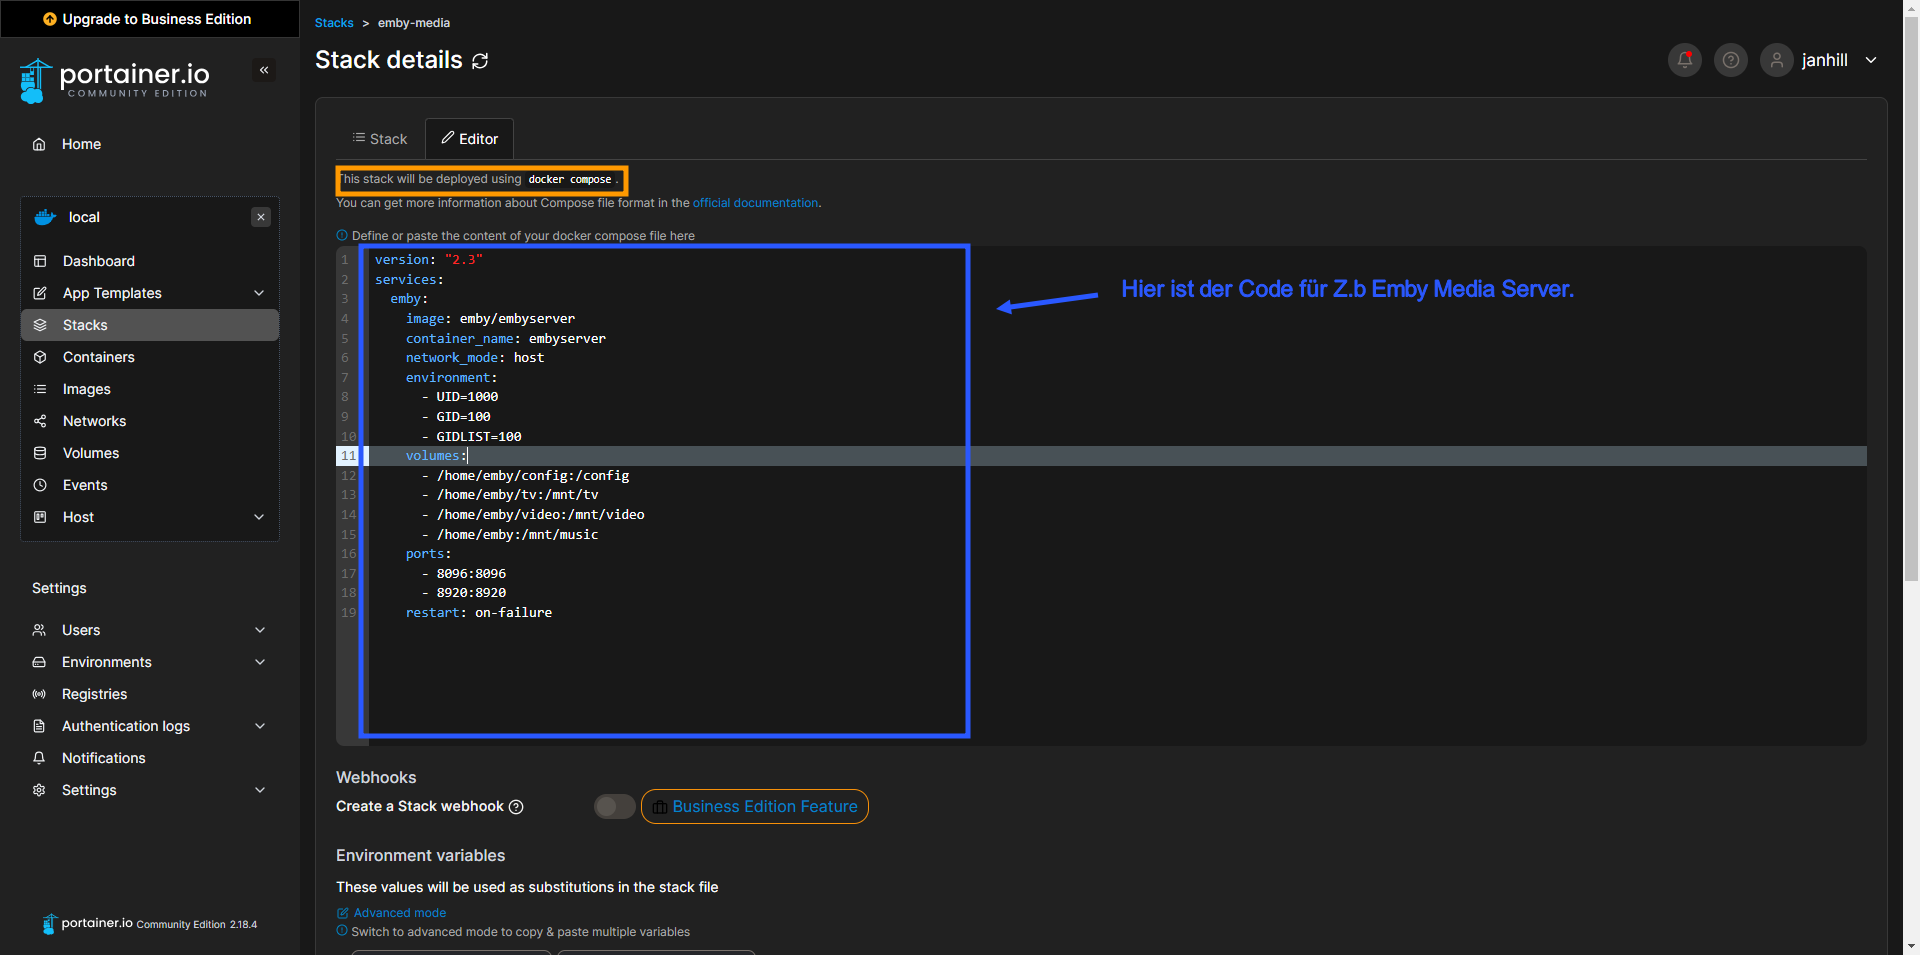
Task: Toggle Create a Stack webhook switch
Action: click(x=614, y=806)
